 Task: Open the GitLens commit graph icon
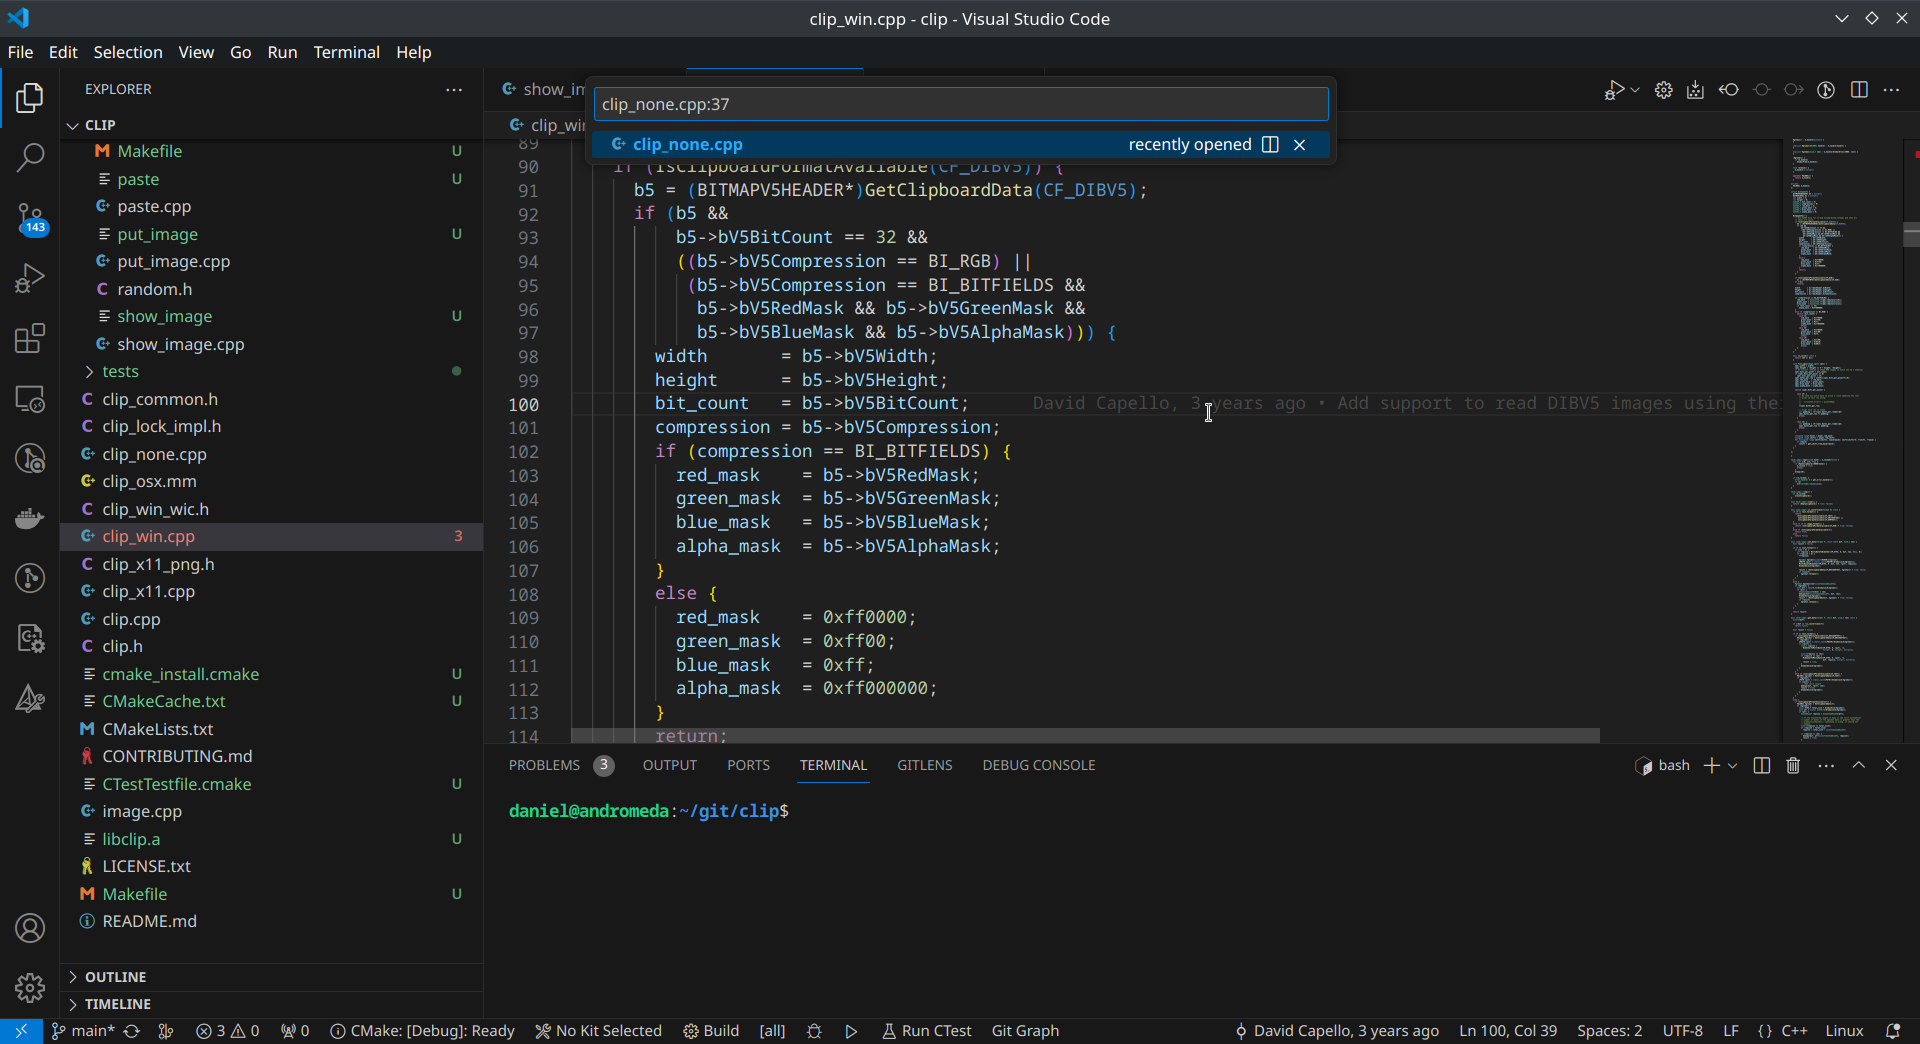tap(31, 578)
